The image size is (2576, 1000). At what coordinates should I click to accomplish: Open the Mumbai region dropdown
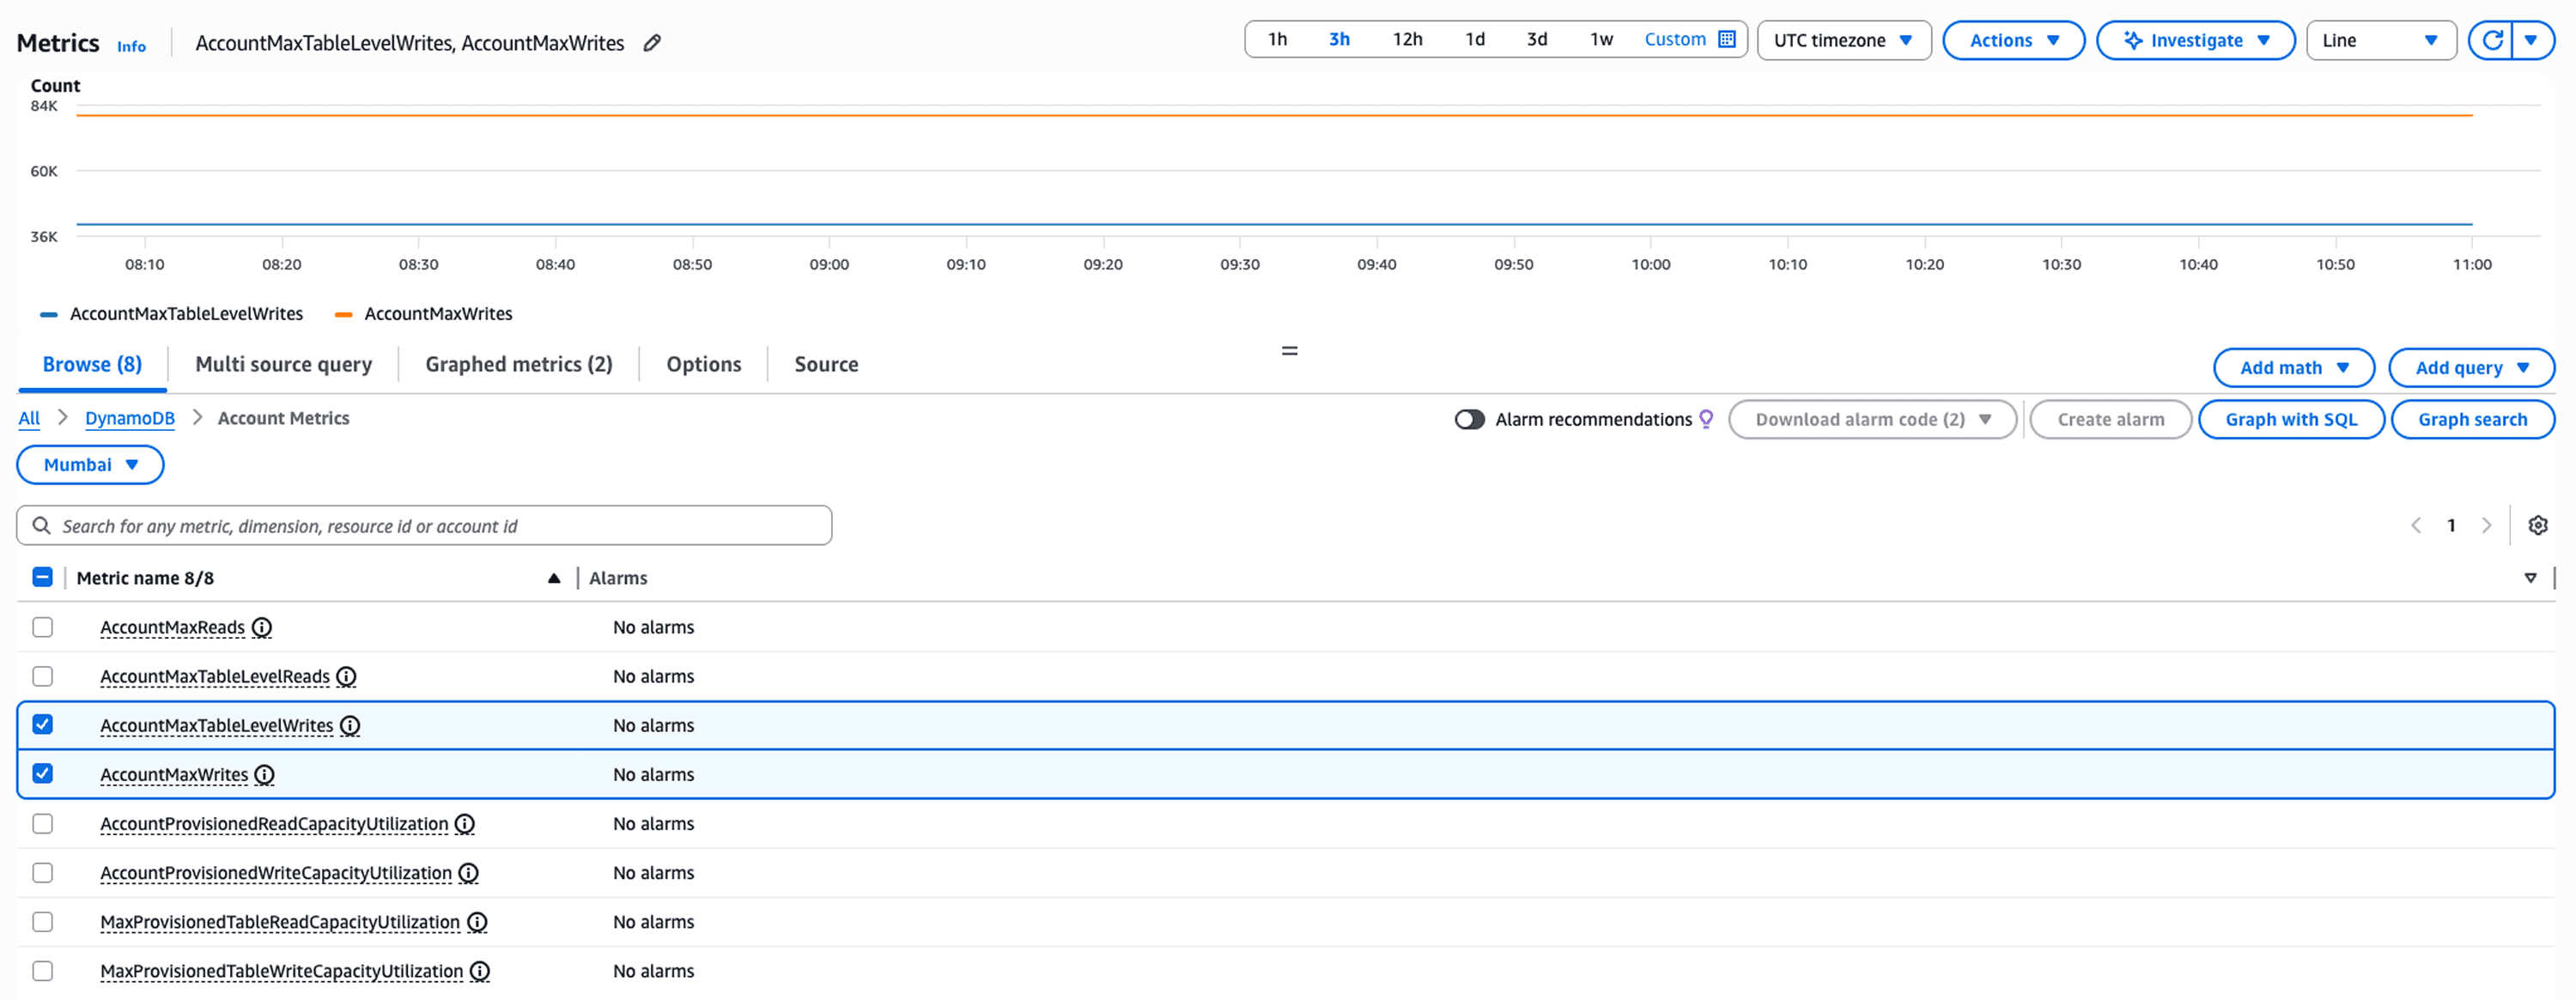tap(90, 465)
